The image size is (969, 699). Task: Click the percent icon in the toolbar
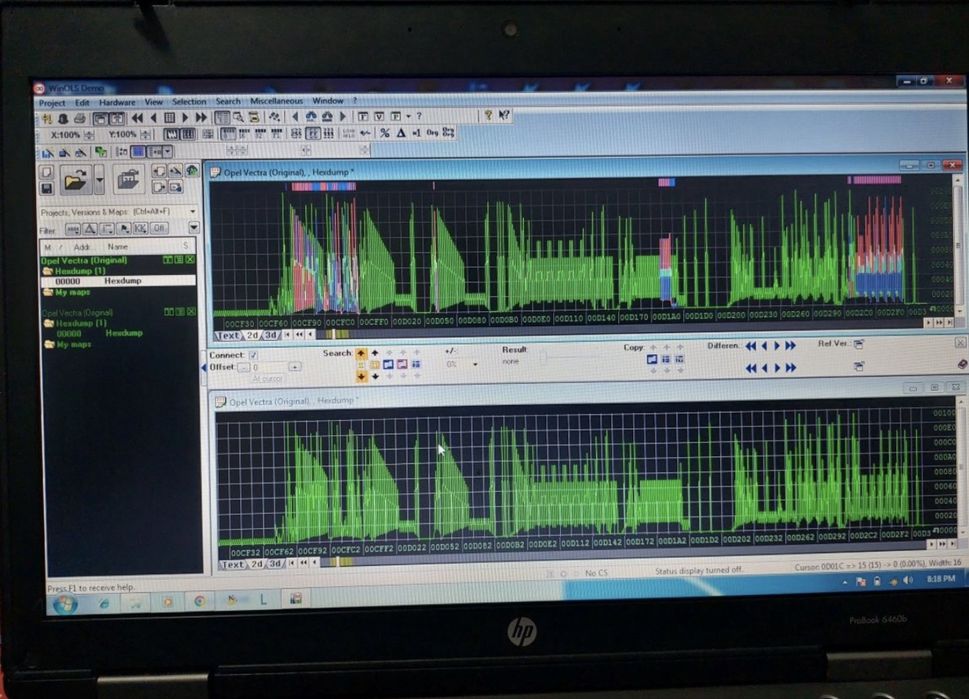point(385,132)
